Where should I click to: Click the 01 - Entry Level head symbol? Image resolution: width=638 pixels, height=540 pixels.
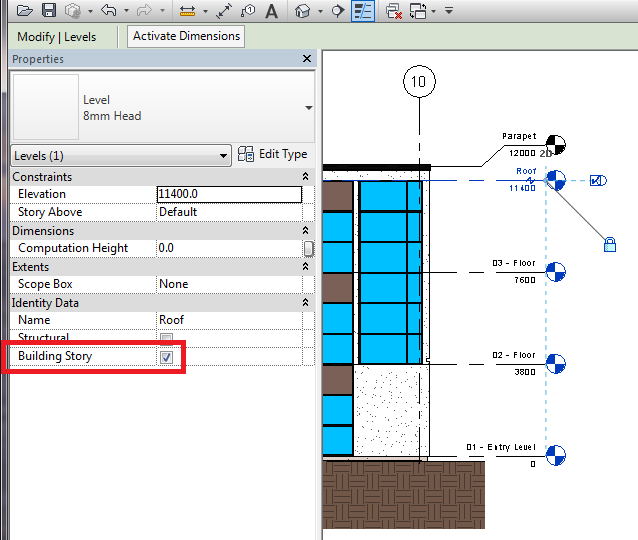click(555, 455)
